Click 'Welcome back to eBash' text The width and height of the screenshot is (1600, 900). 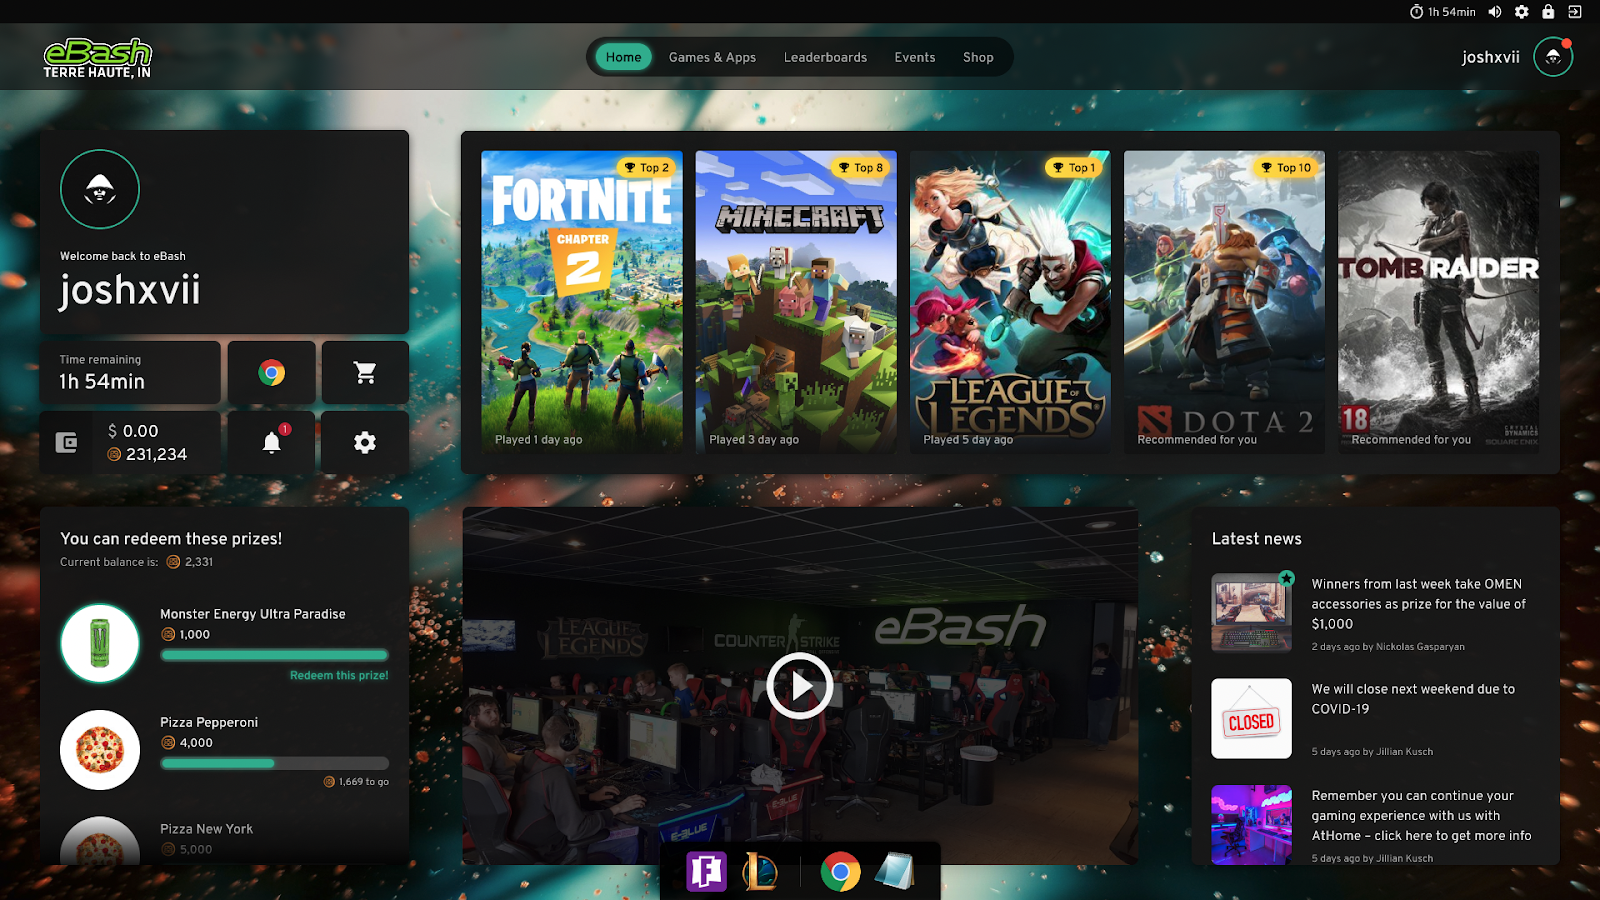(122, 256)
